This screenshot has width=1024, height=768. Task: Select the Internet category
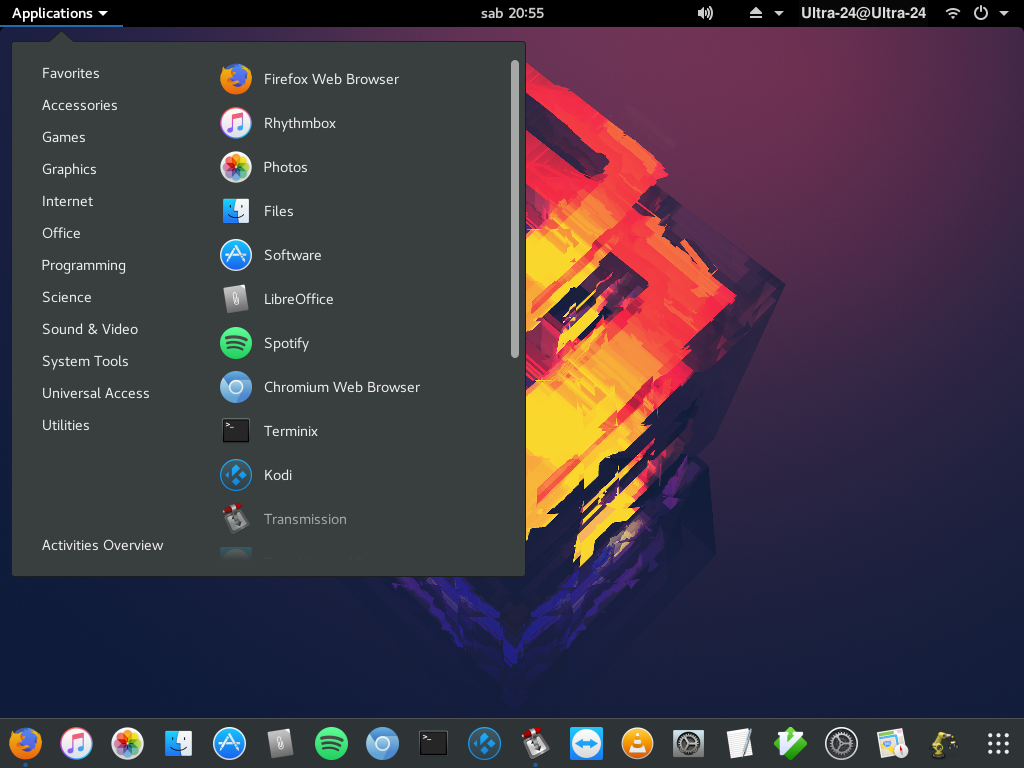tap(67, 201)
